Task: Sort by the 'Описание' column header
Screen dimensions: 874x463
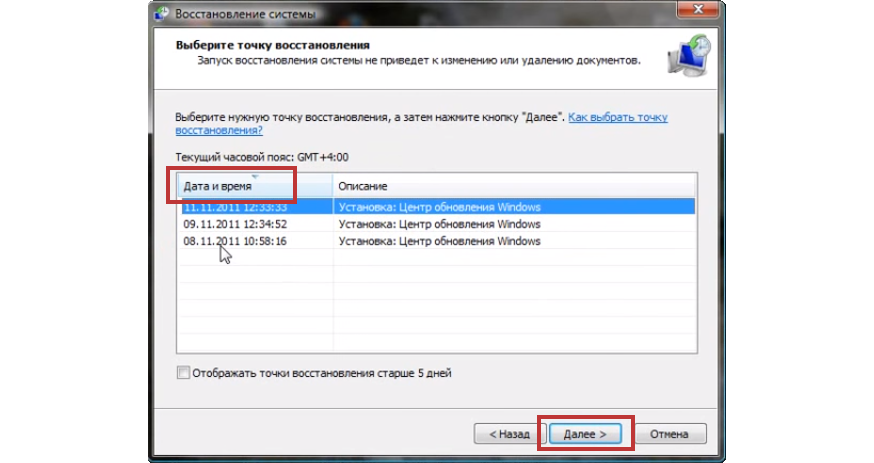Action: point(514,186)
